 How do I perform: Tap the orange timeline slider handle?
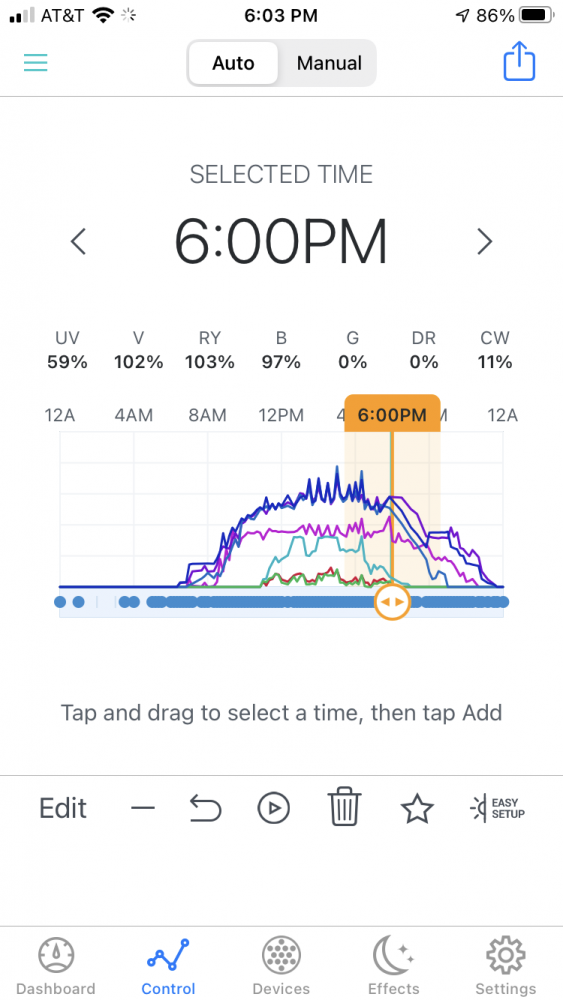pos(392,601)
